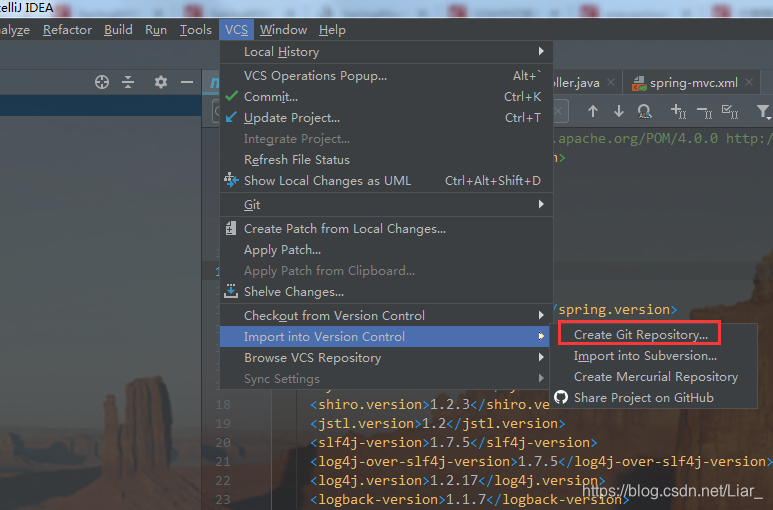
Task: Open the Help menu
Action: [x=332, y=30]
